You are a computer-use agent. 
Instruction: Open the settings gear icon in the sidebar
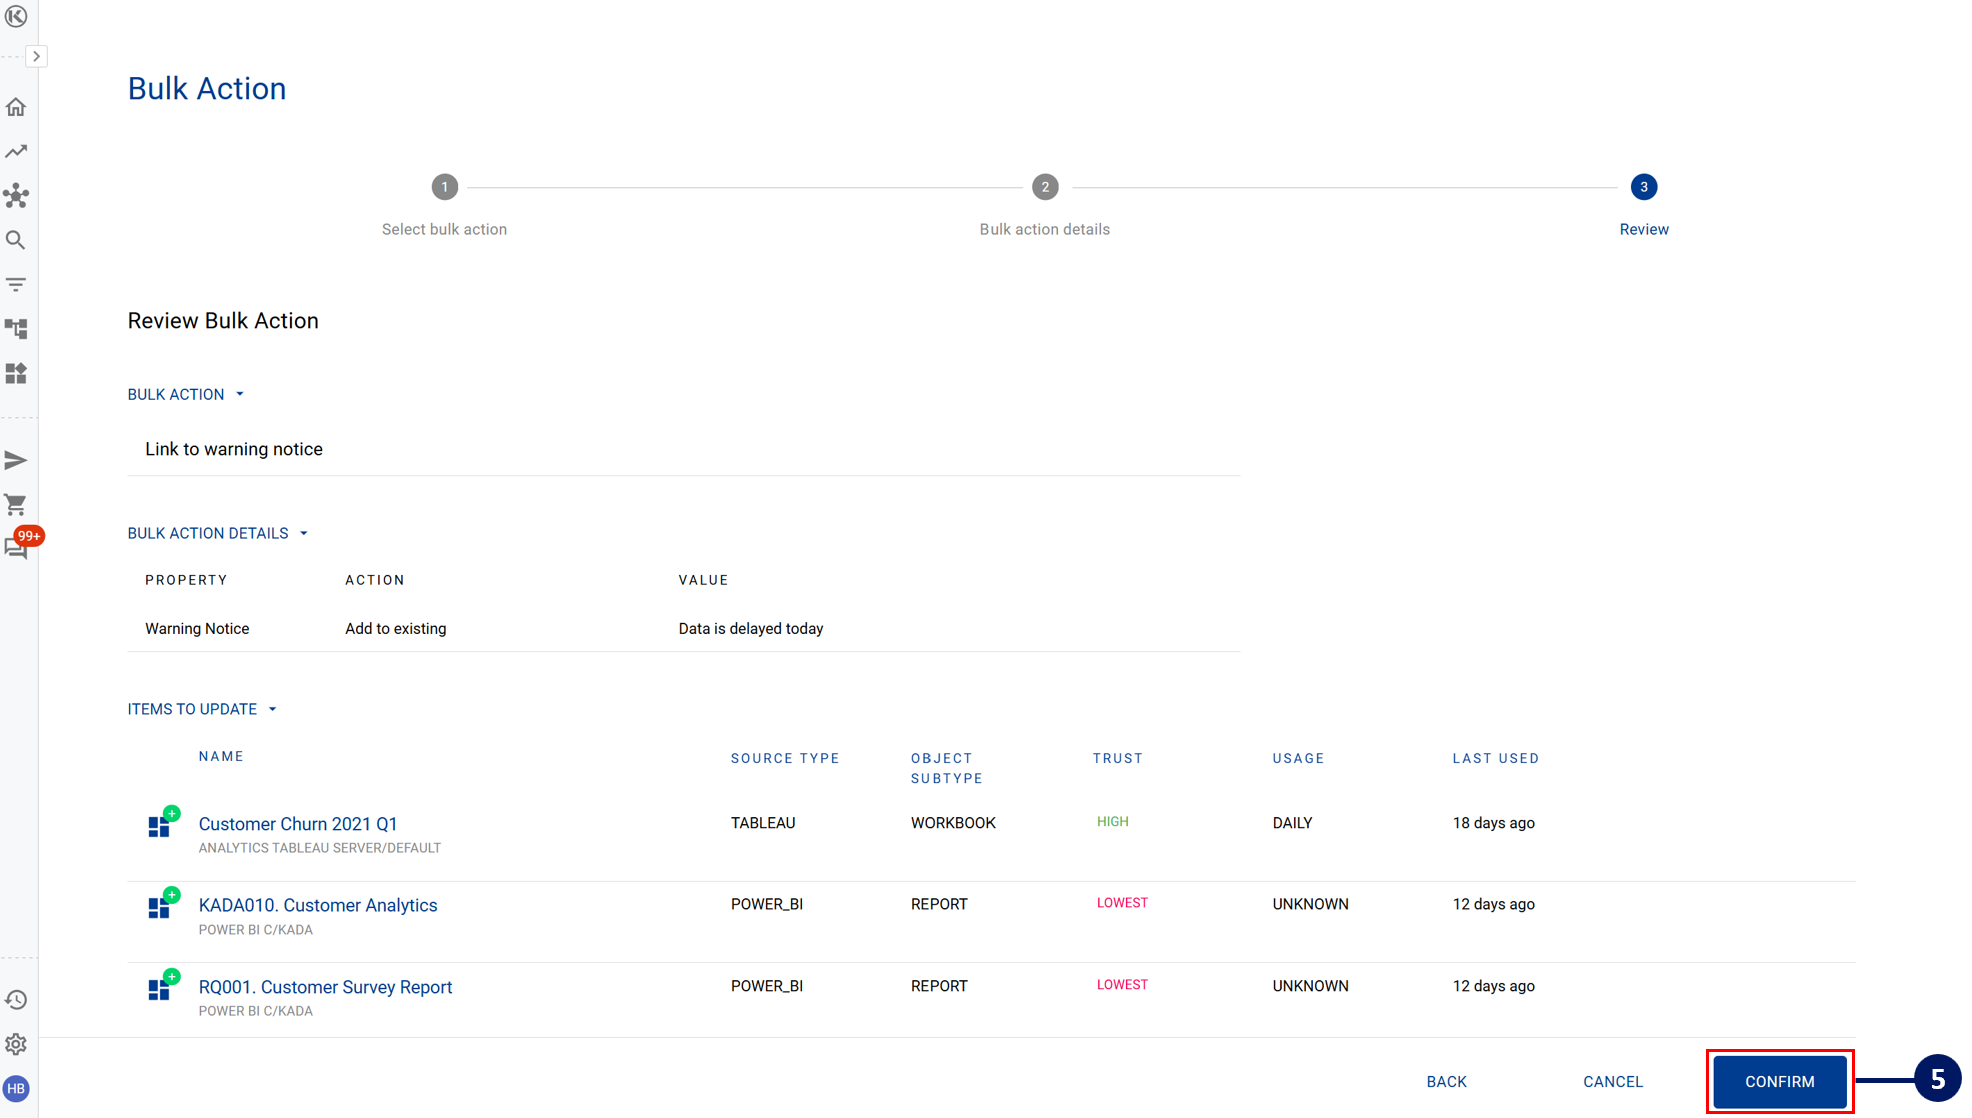pyautogui.click(x=16, y=1044)
